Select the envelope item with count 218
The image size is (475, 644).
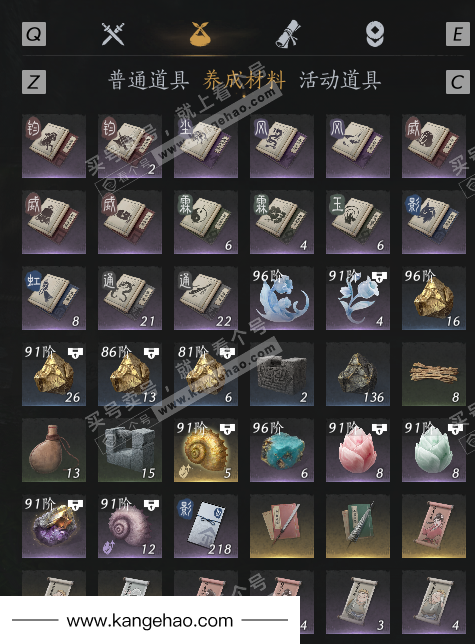(206, 526)
